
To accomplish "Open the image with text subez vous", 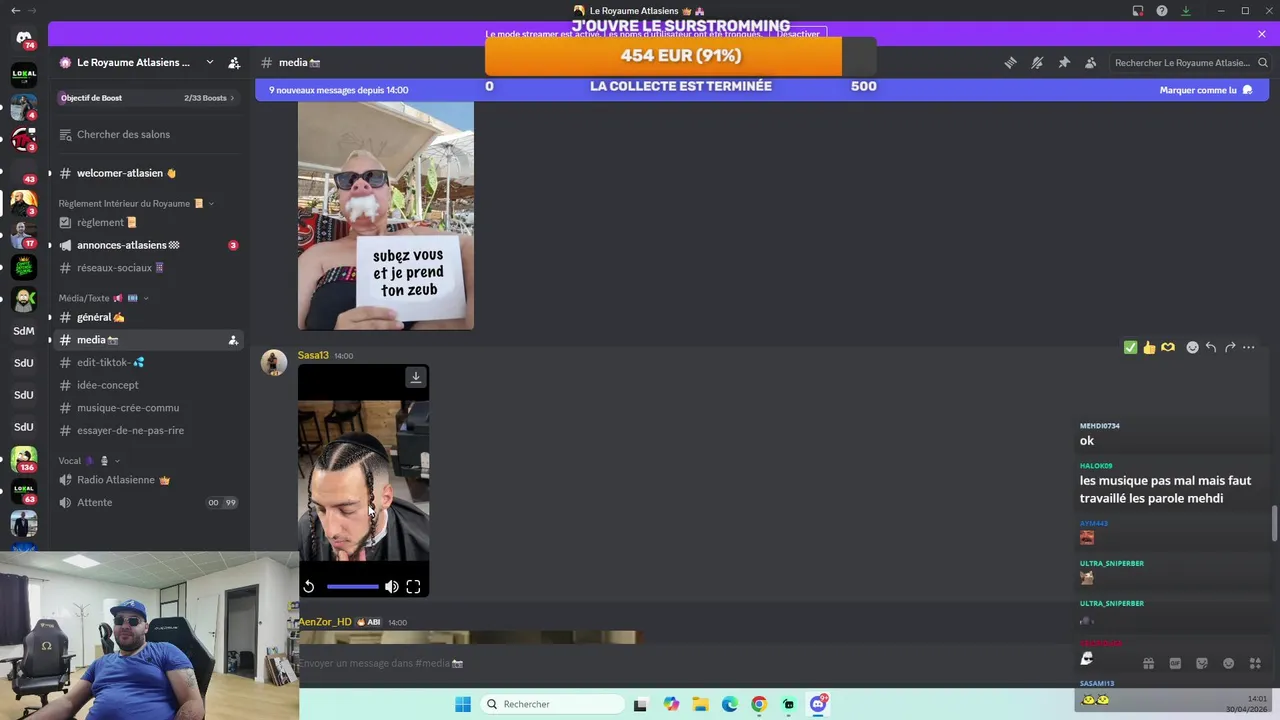I will (x=386, y=215).
